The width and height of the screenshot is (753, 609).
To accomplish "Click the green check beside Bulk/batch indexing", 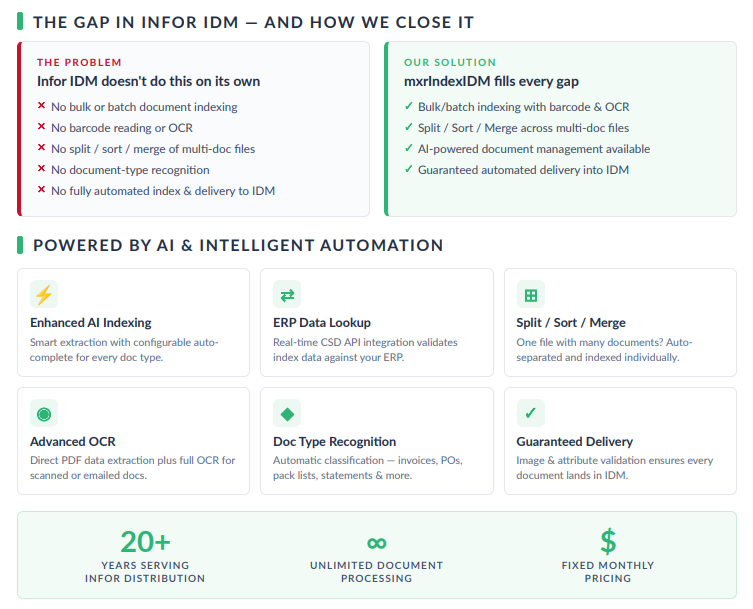I will click(x=409, y=106).
